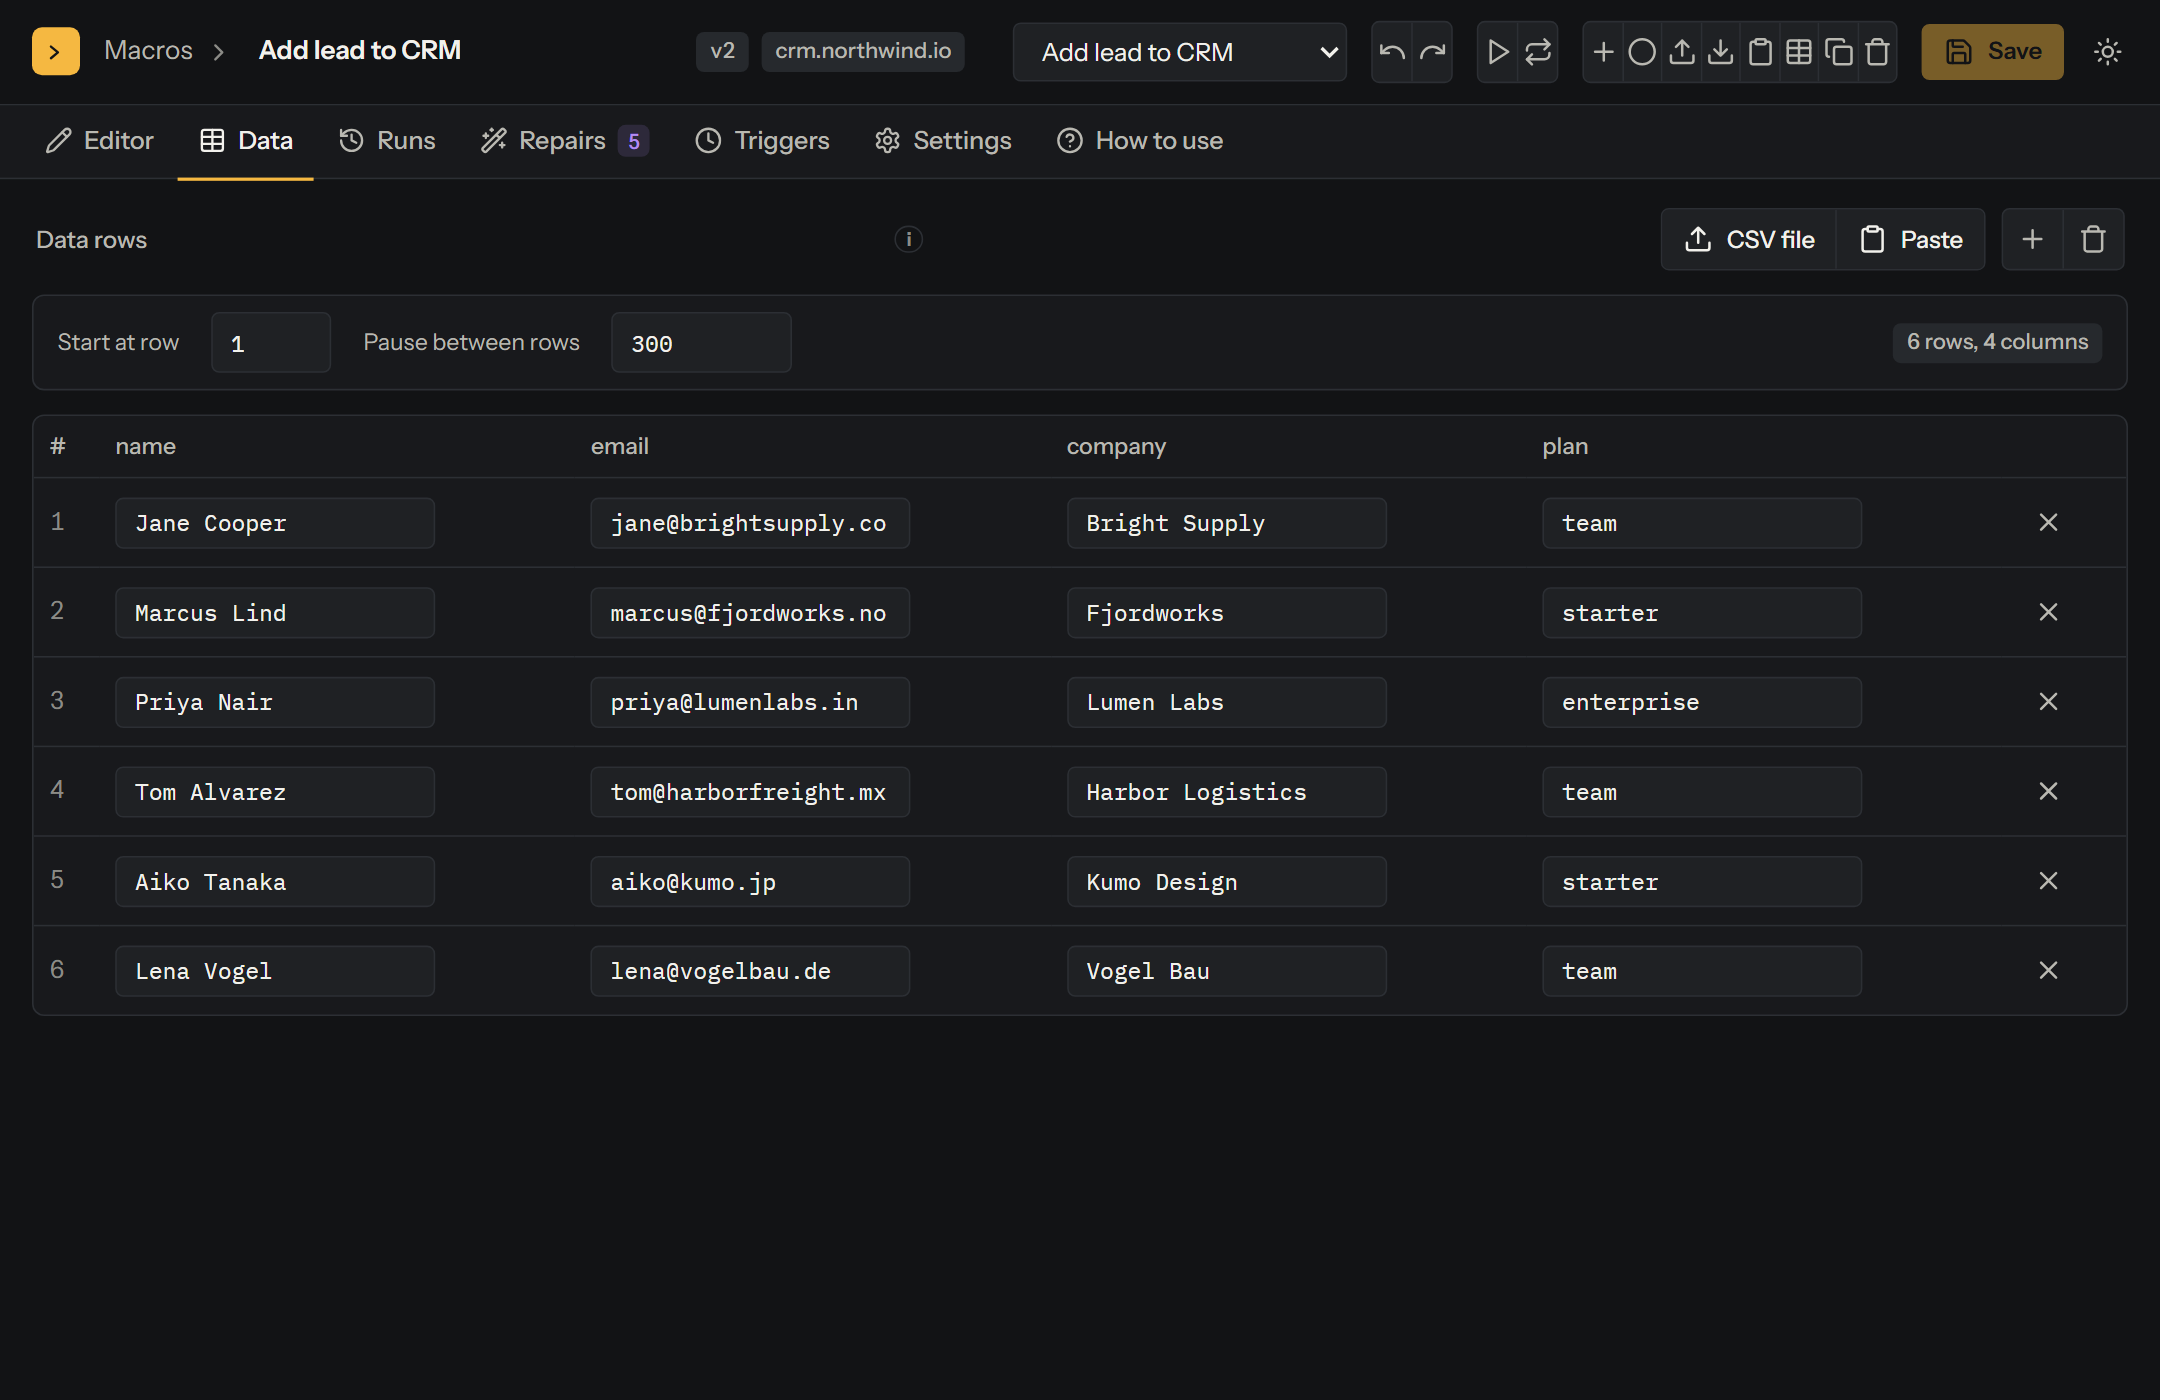This screenshot has height=1400, width=2160.
Task: Open the Editor tab
Action: (100, 141)
